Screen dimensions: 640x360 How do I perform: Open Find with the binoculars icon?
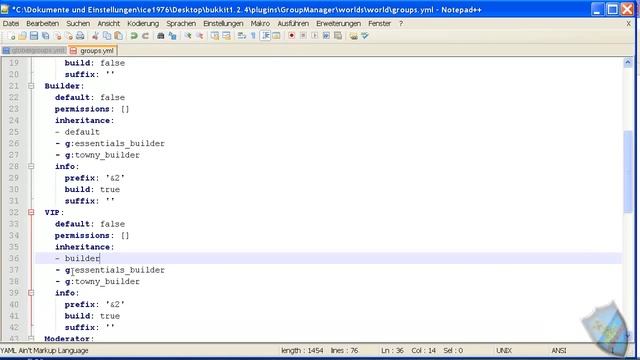pyautogui.click(x=160, y=36)
